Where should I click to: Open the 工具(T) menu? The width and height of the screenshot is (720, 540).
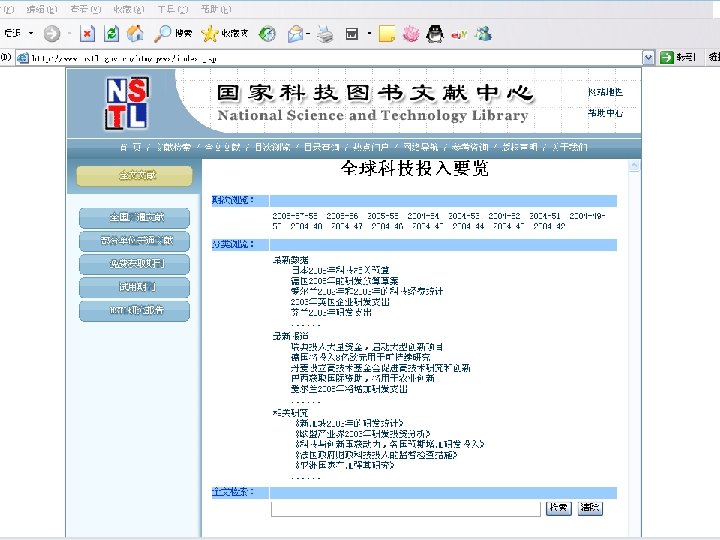[x=173, y=9]
